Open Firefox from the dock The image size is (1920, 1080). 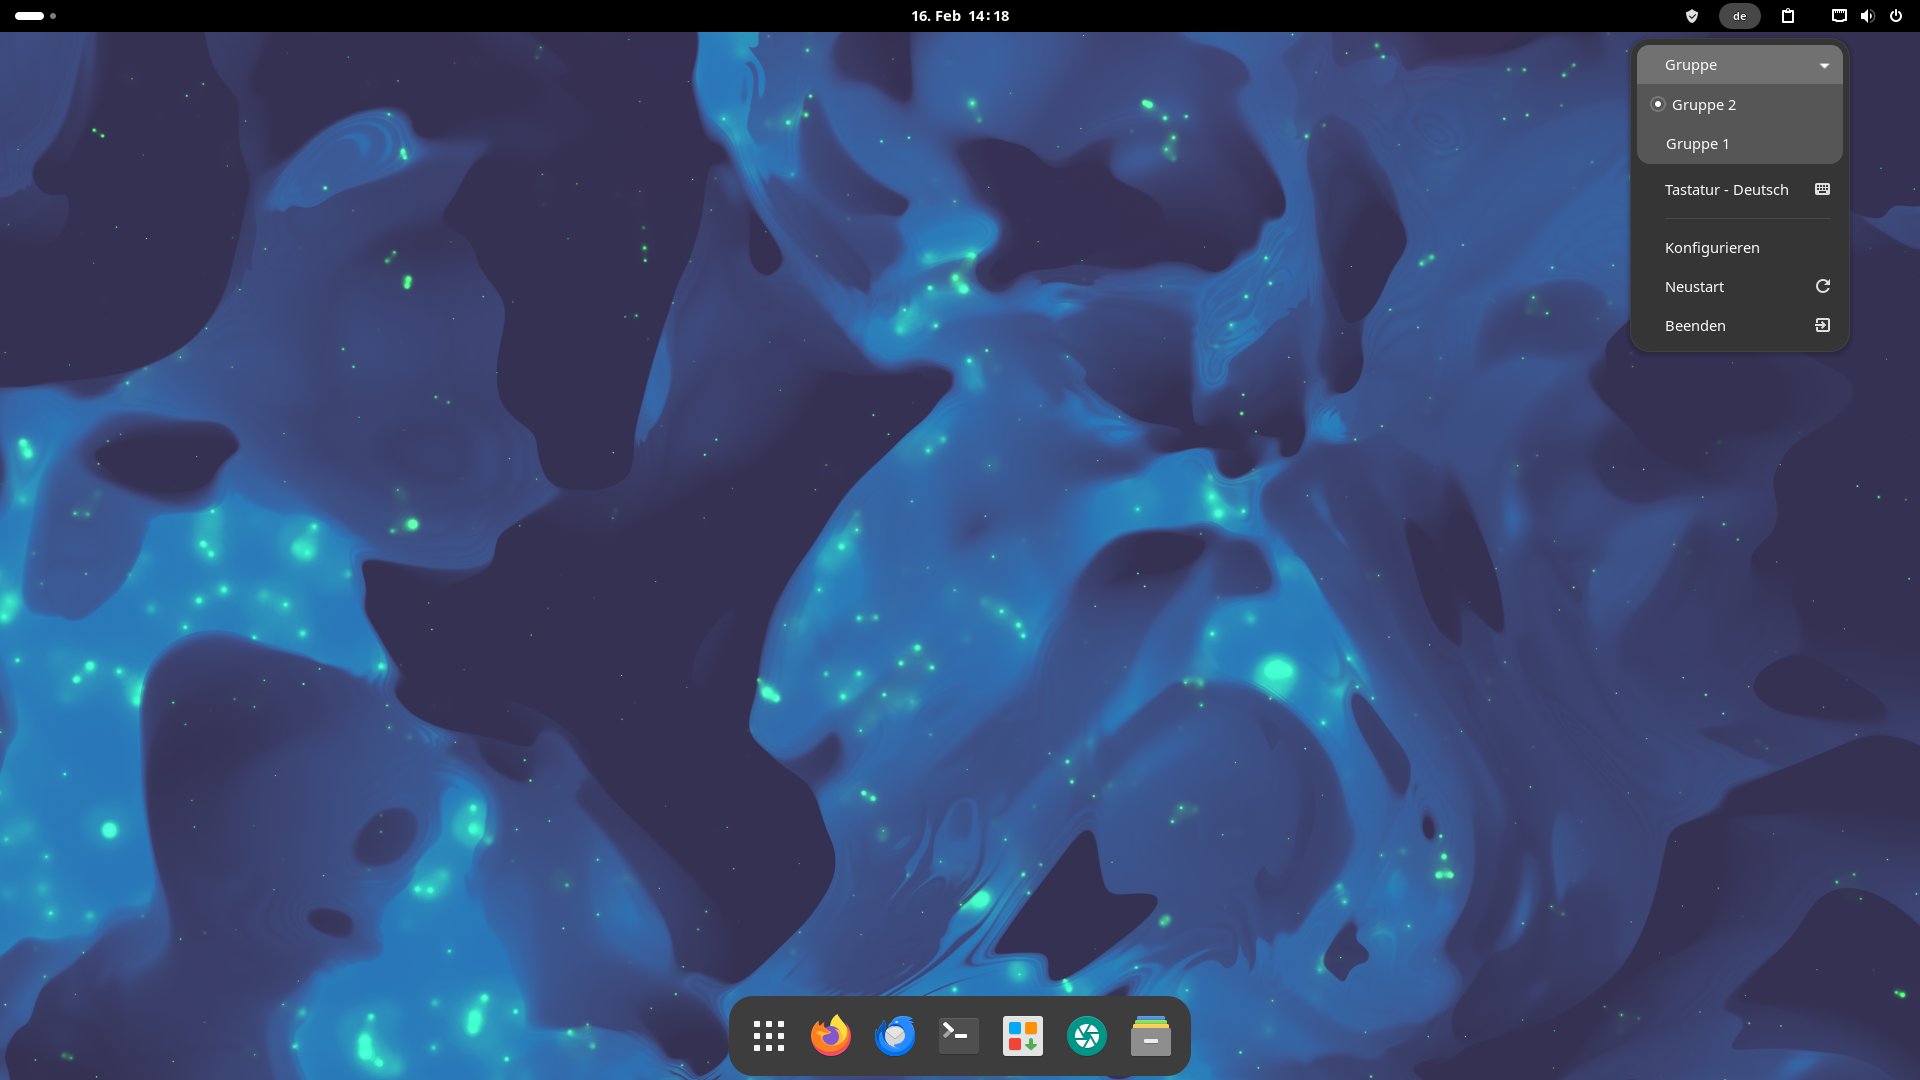point(830,1036)
